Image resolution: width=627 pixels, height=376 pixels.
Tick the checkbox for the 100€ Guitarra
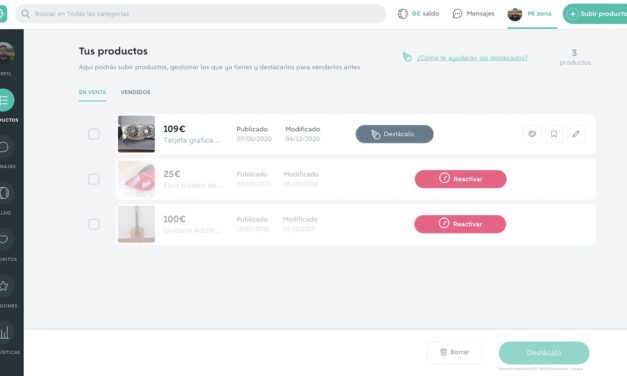[94, 224]
